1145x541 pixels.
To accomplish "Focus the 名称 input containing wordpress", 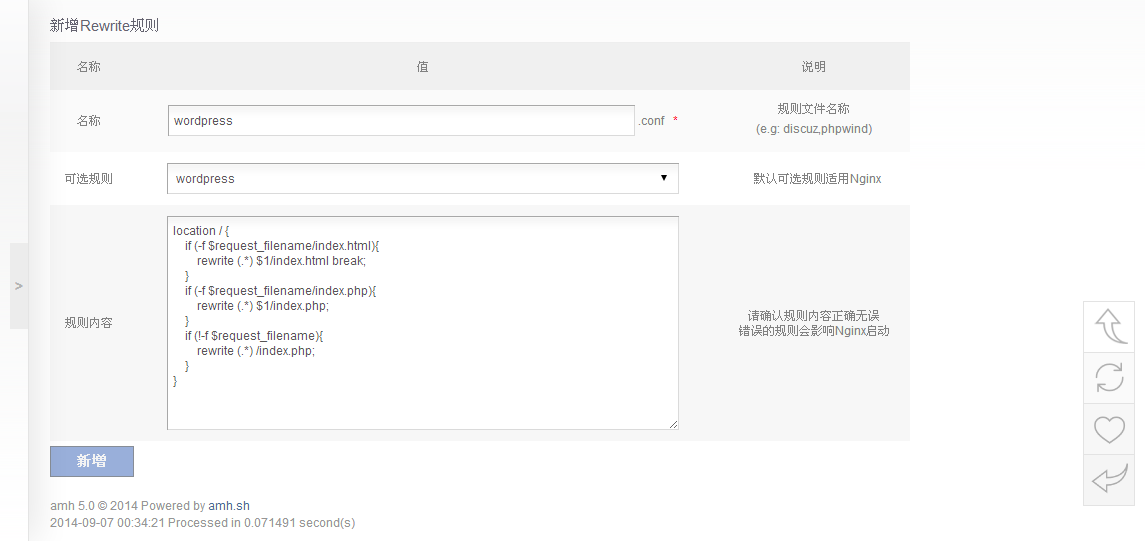I will (x=401, y=121).
